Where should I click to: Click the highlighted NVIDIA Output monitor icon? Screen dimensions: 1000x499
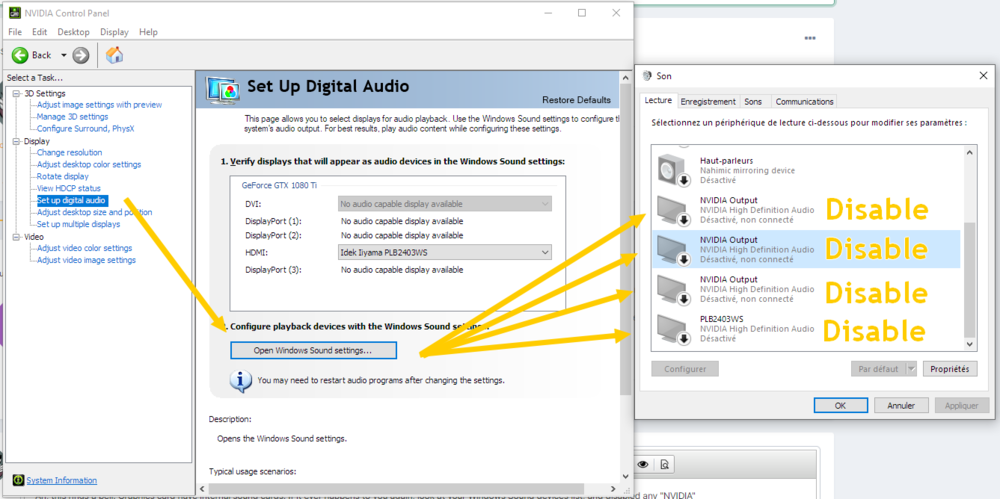pos(669,250)
